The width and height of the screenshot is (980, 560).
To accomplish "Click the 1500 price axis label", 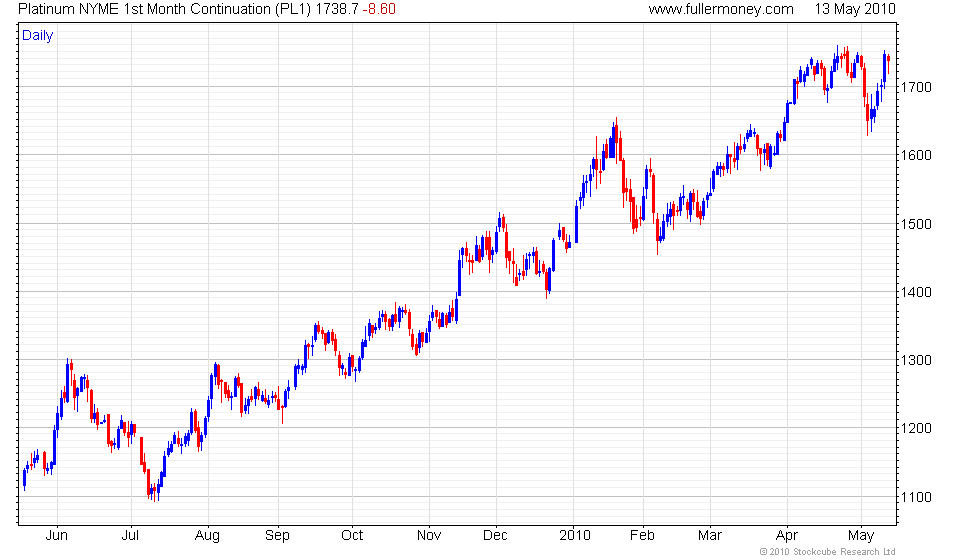I will 916,224.
